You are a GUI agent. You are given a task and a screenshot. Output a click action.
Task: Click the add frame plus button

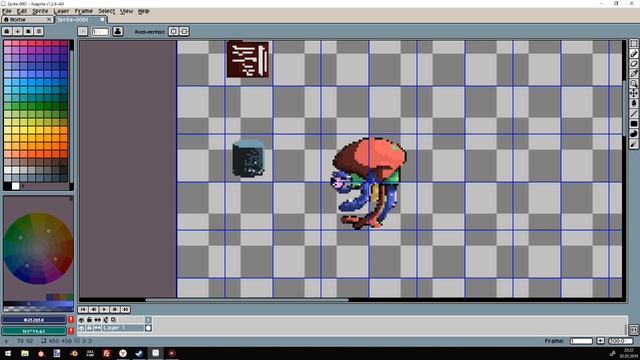click(600, 340)
